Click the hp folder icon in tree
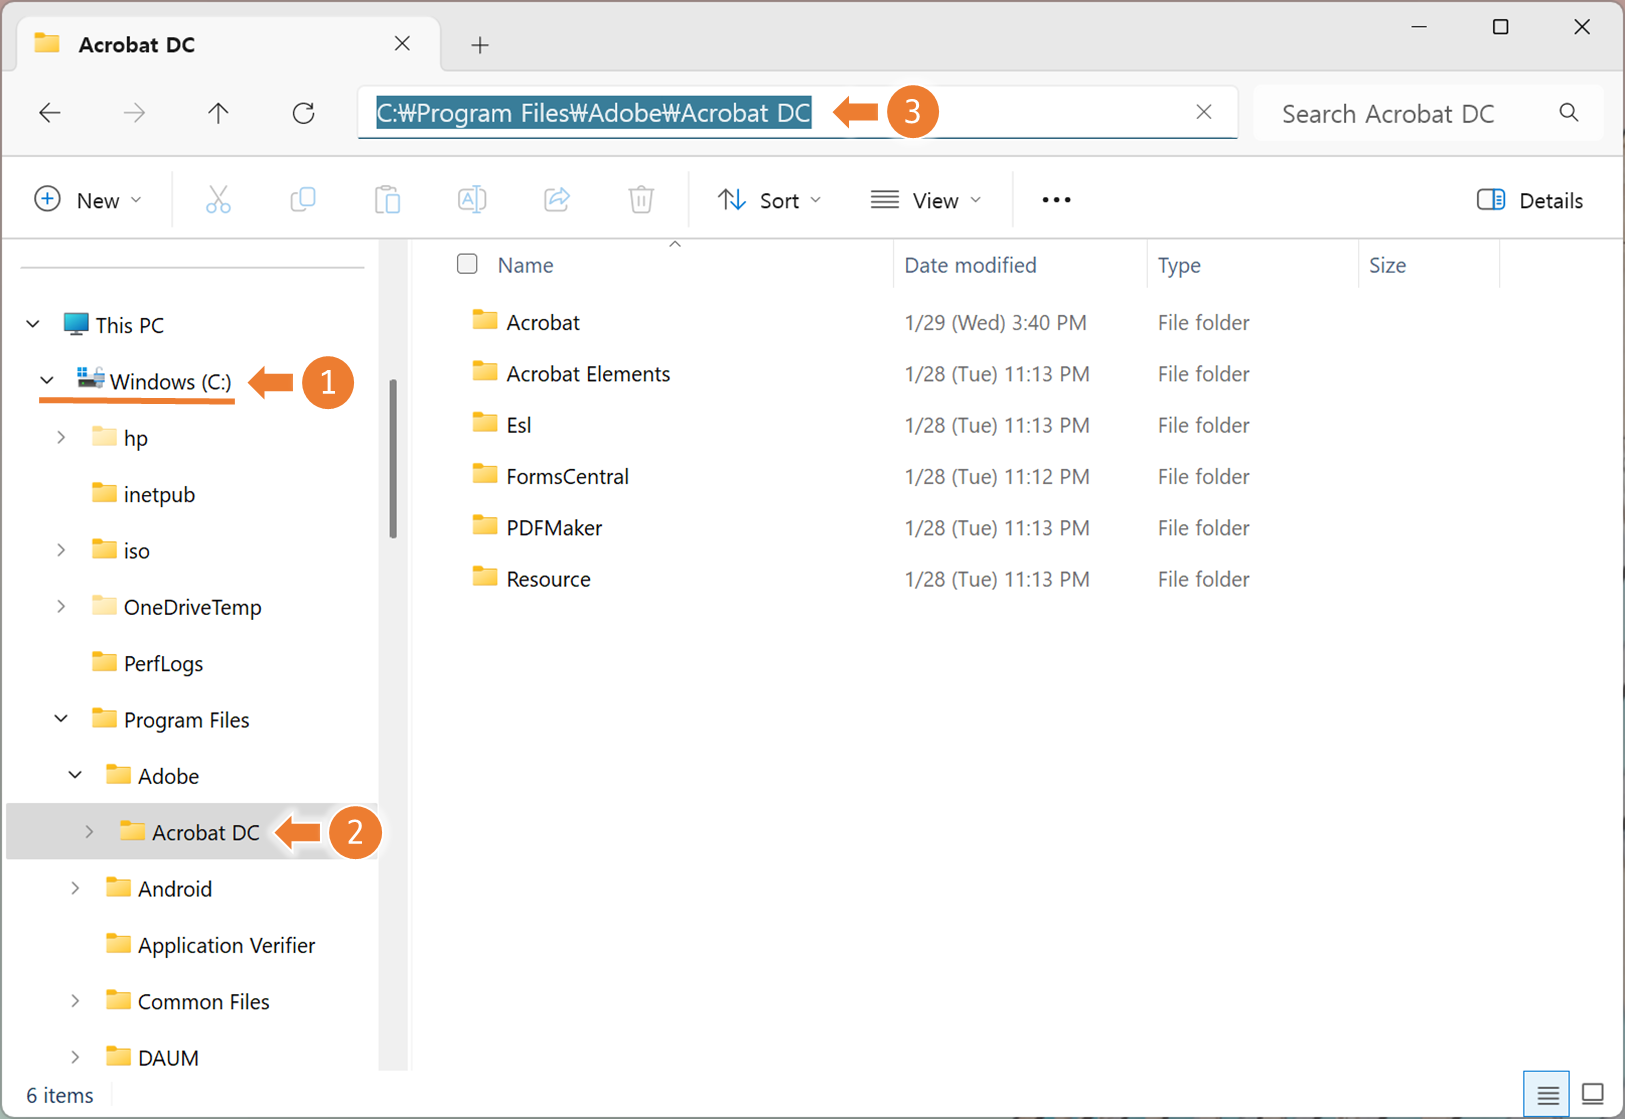Screen dimensions: 1625x1119 104,436
